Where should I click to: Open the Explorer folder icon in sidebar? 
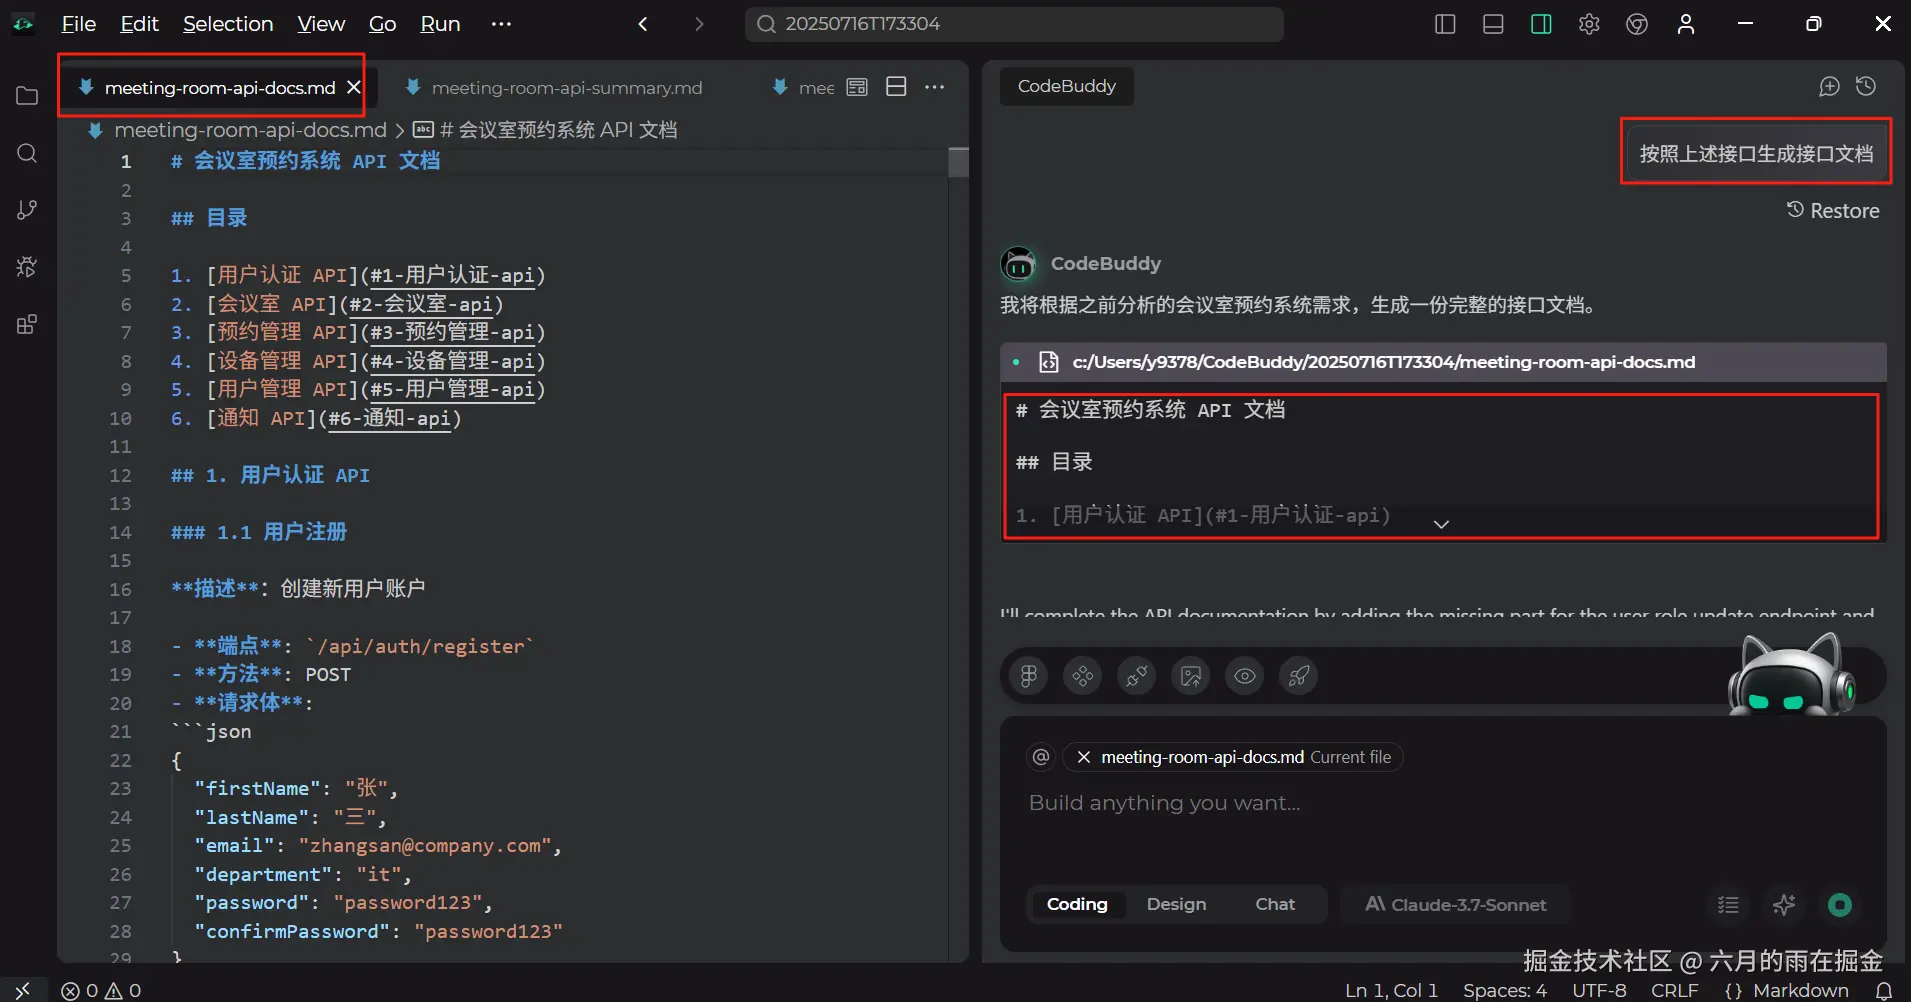[x=27, y=96]
